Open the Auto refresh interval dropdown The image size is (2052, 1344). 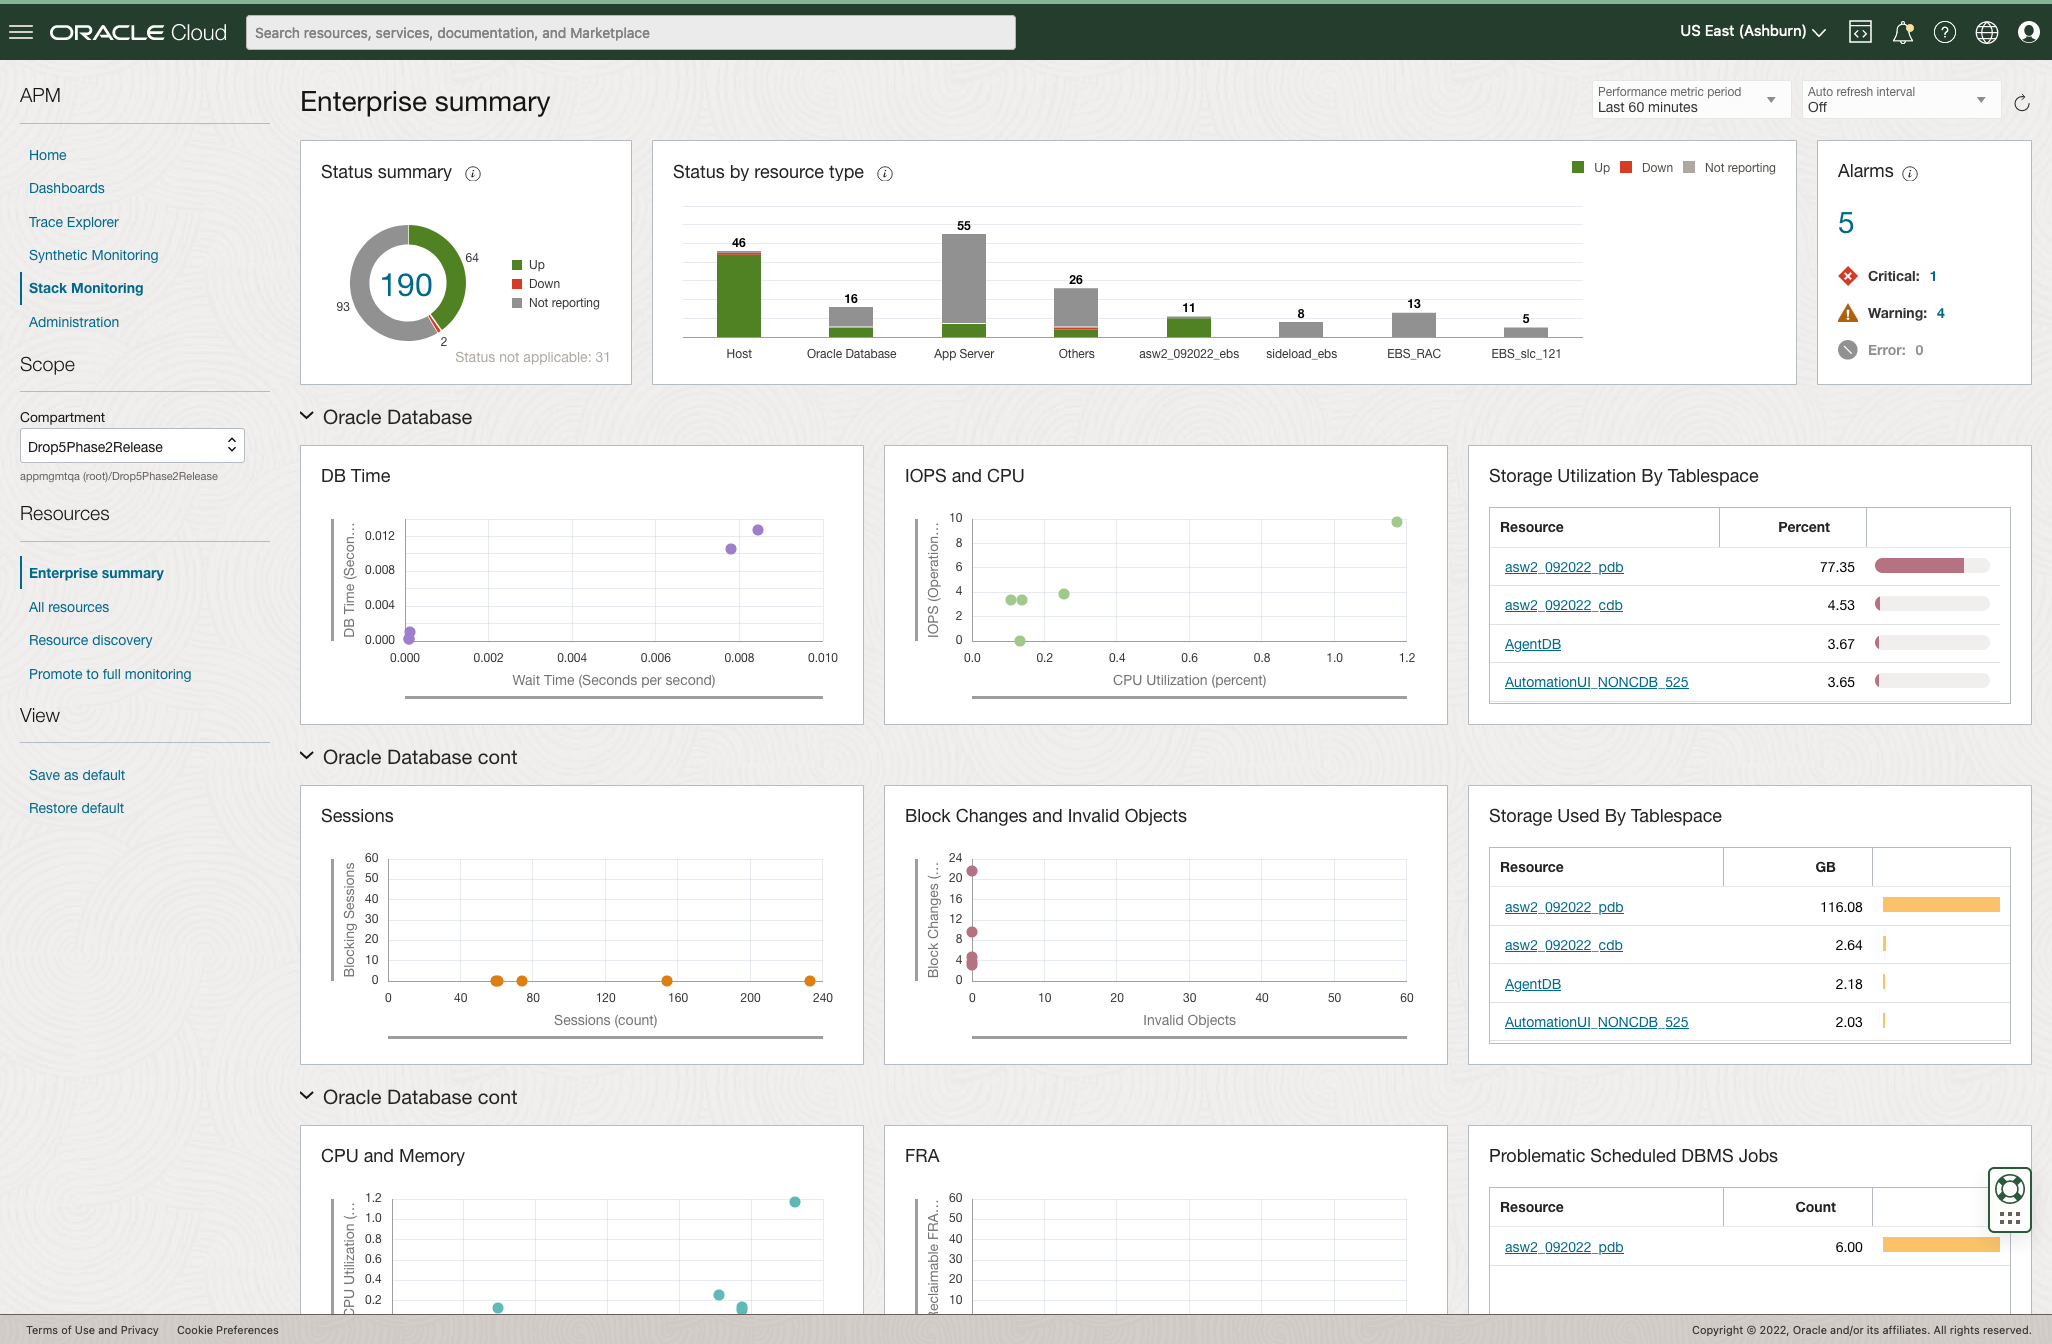pos(1899,99)
